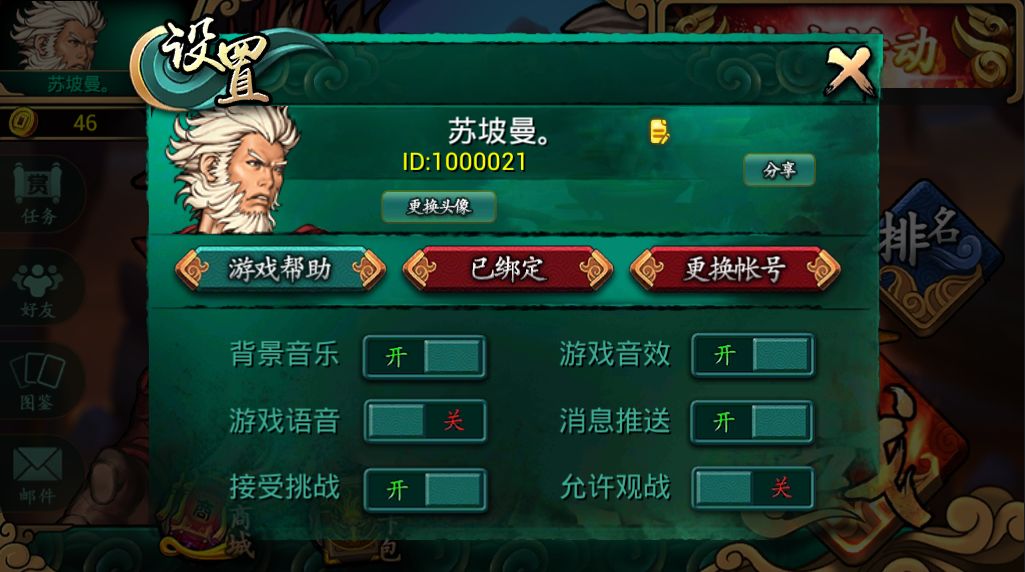Close the settings panel with the X
Screen dimensions: 1025x572
pos(849,71)
